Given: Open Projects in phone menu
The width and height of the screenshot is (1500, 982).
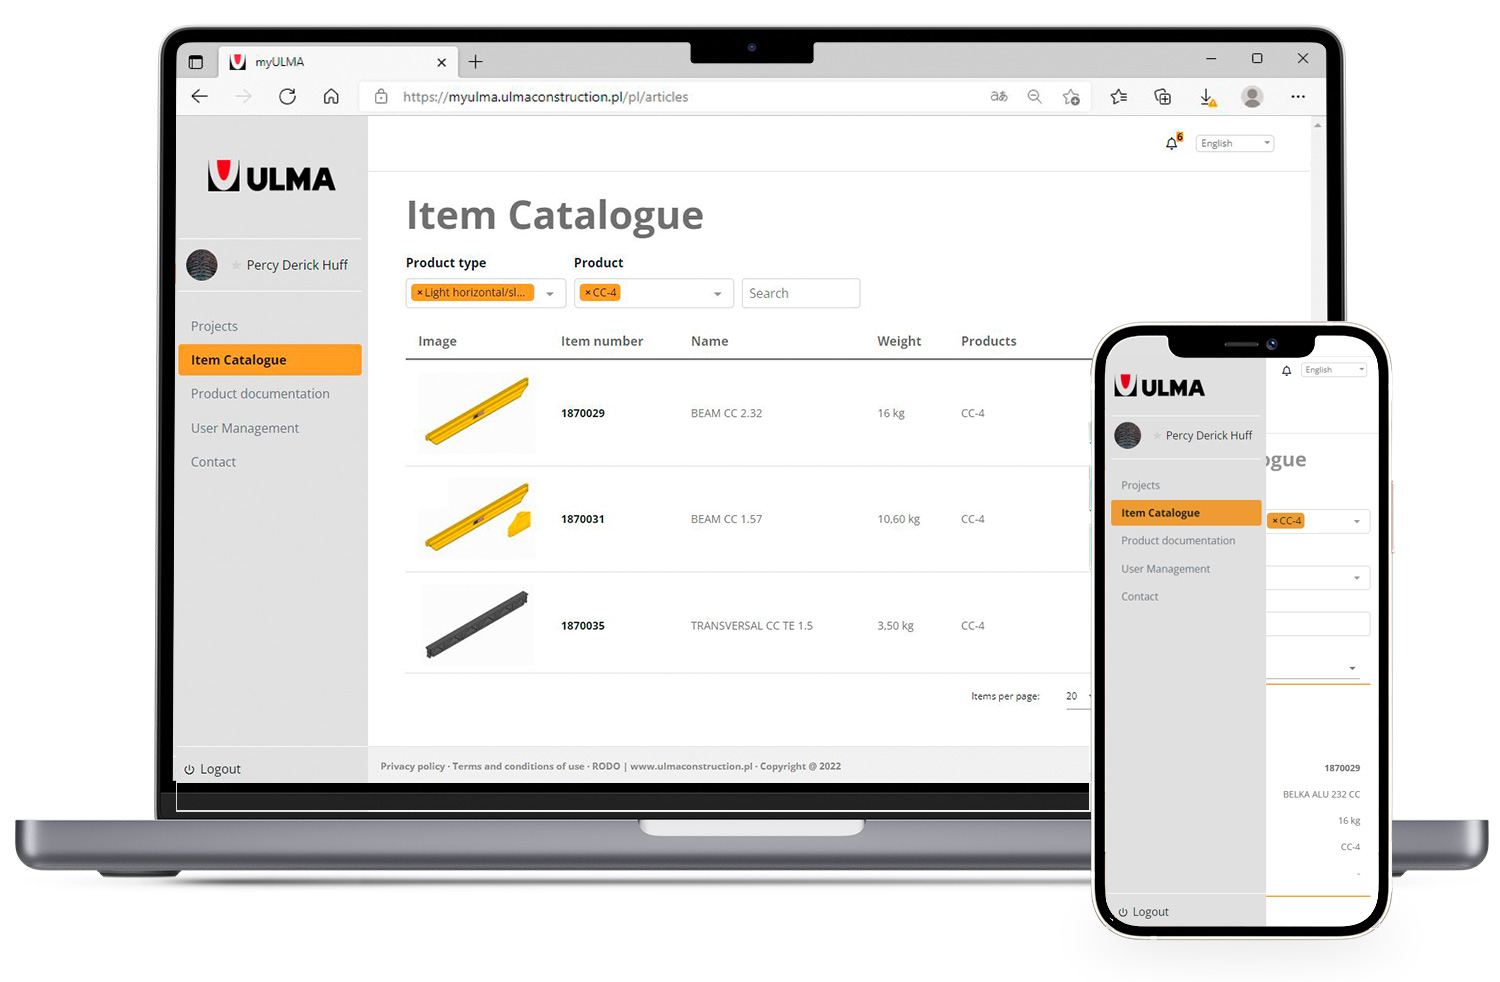Looking at the screenshot, I should (1141, 485).
